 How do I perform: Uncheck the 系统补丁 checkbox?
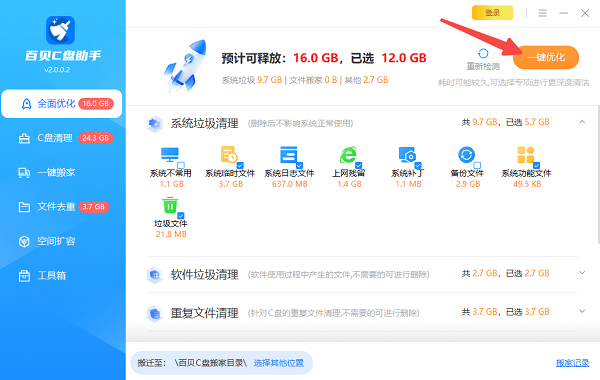point(418,165)
